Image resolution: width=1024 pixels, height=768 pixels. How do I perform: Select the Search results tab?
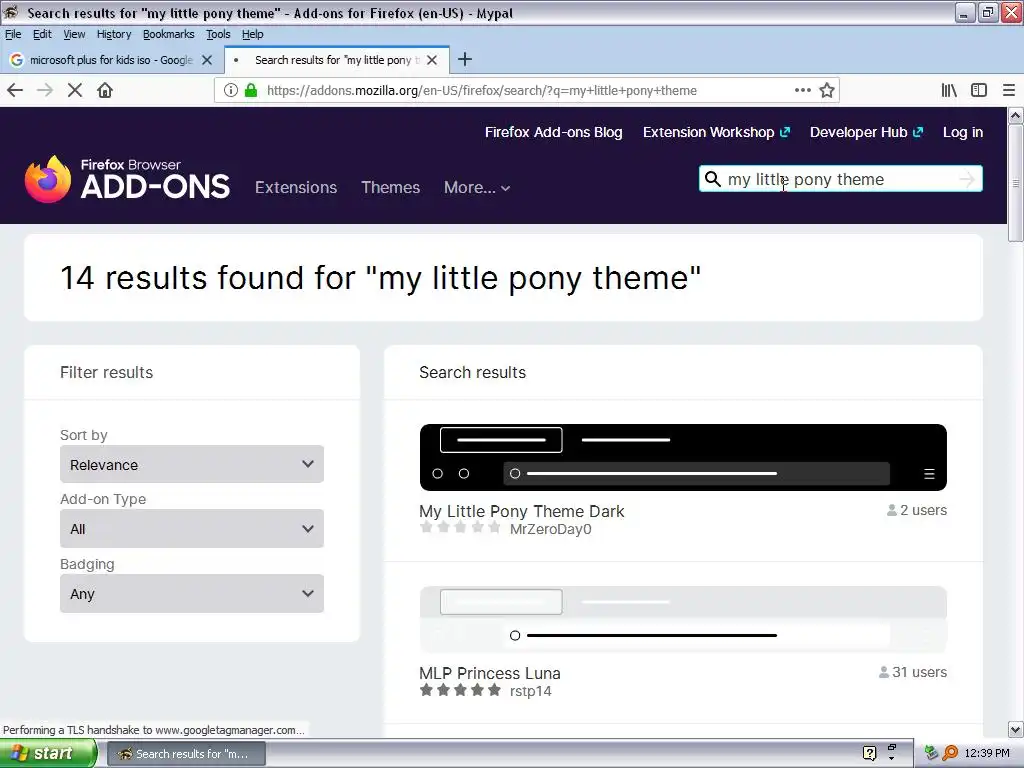336,60
